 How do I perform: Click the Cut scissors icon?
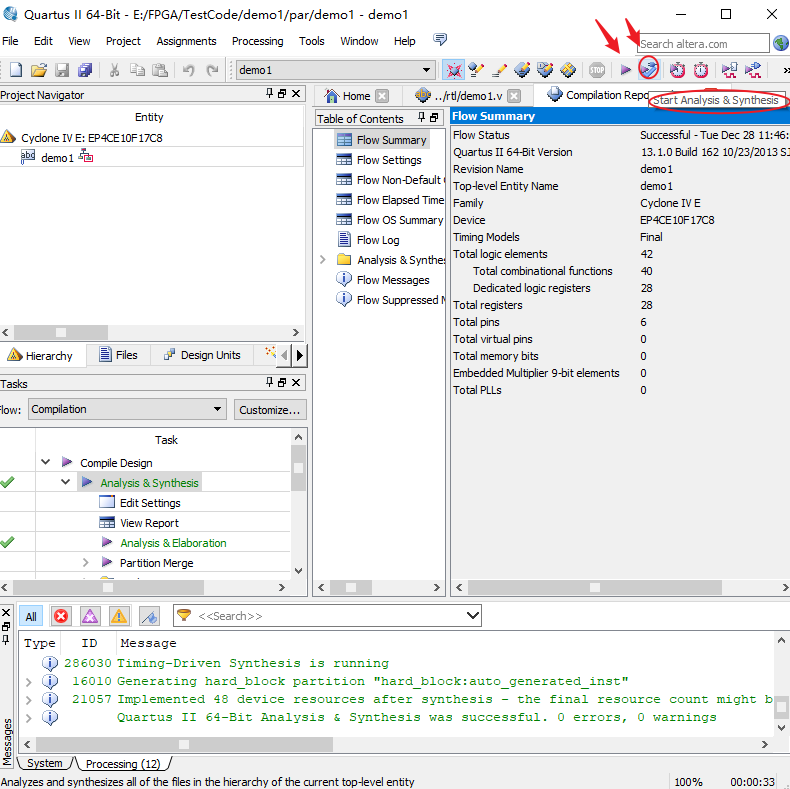pos(114,70)
